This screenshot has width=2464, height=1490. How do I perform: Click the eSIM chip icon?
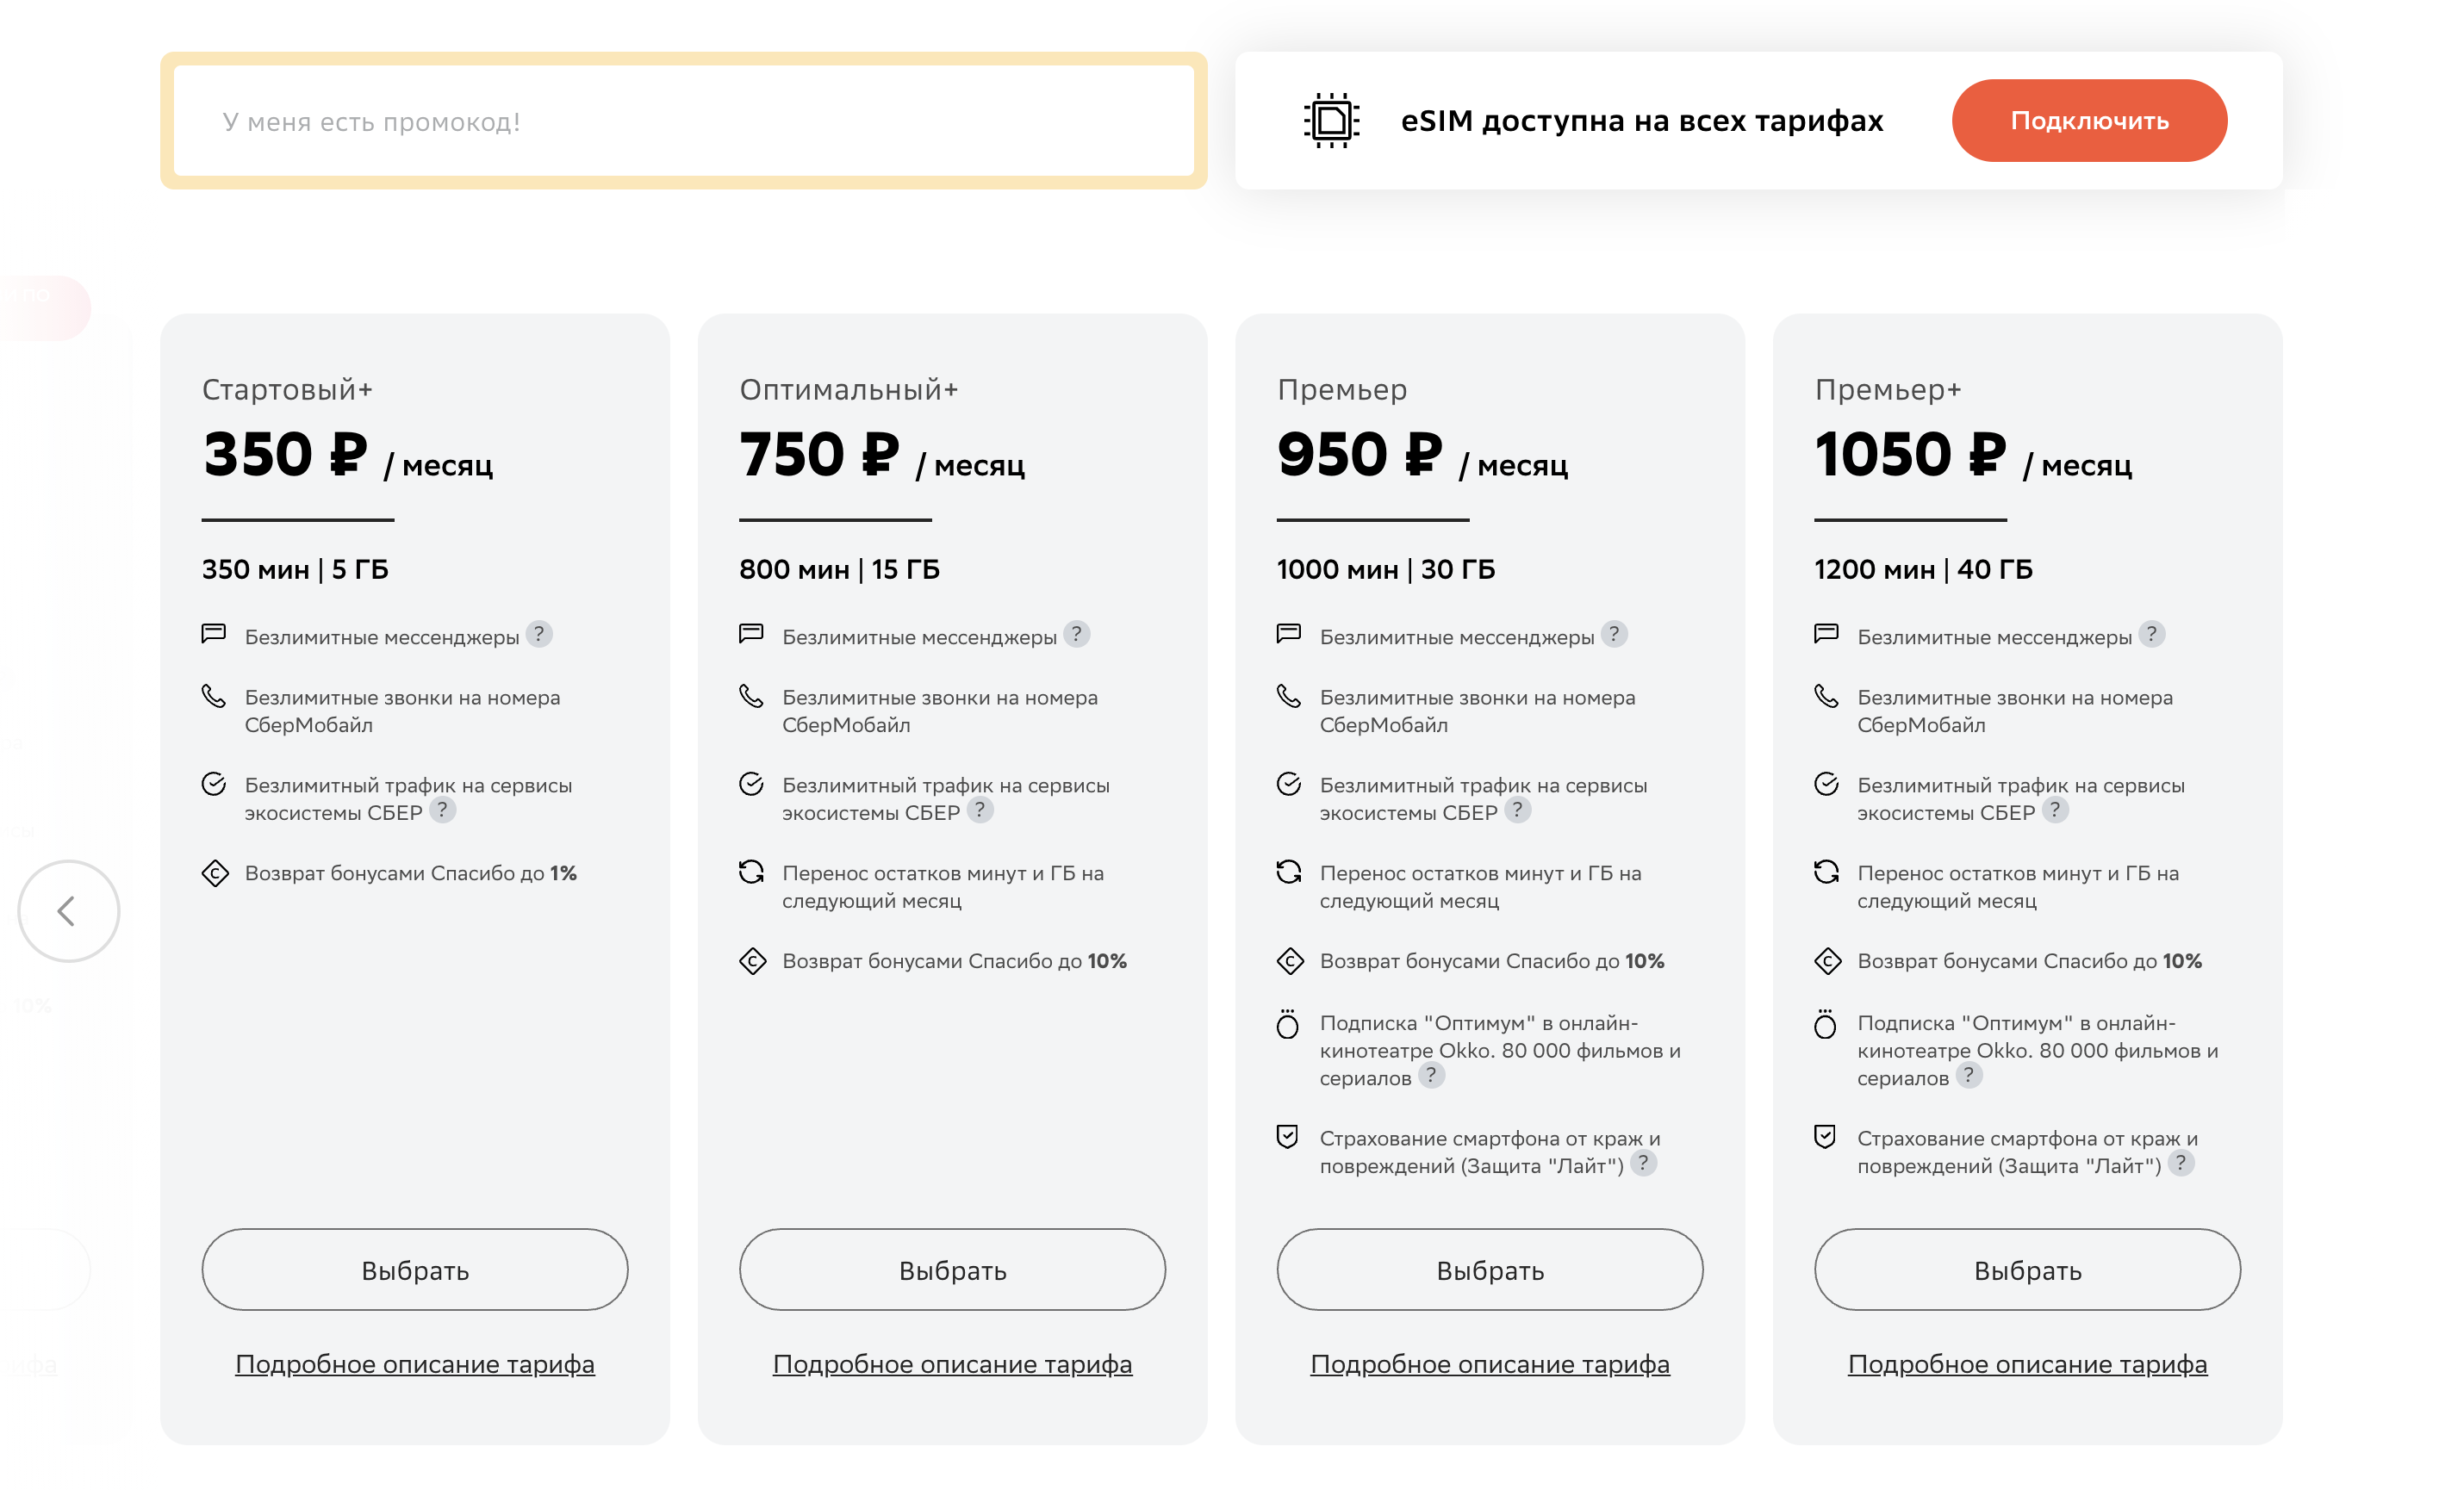1331,120
